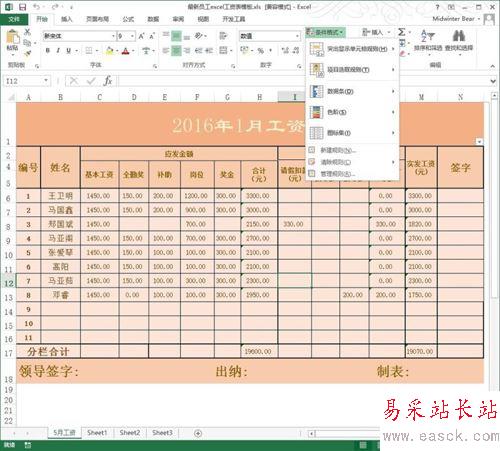The width and height of the screenshot is (500, 451).
Task: Toggle bold formatting
Action: coord(48,51)
